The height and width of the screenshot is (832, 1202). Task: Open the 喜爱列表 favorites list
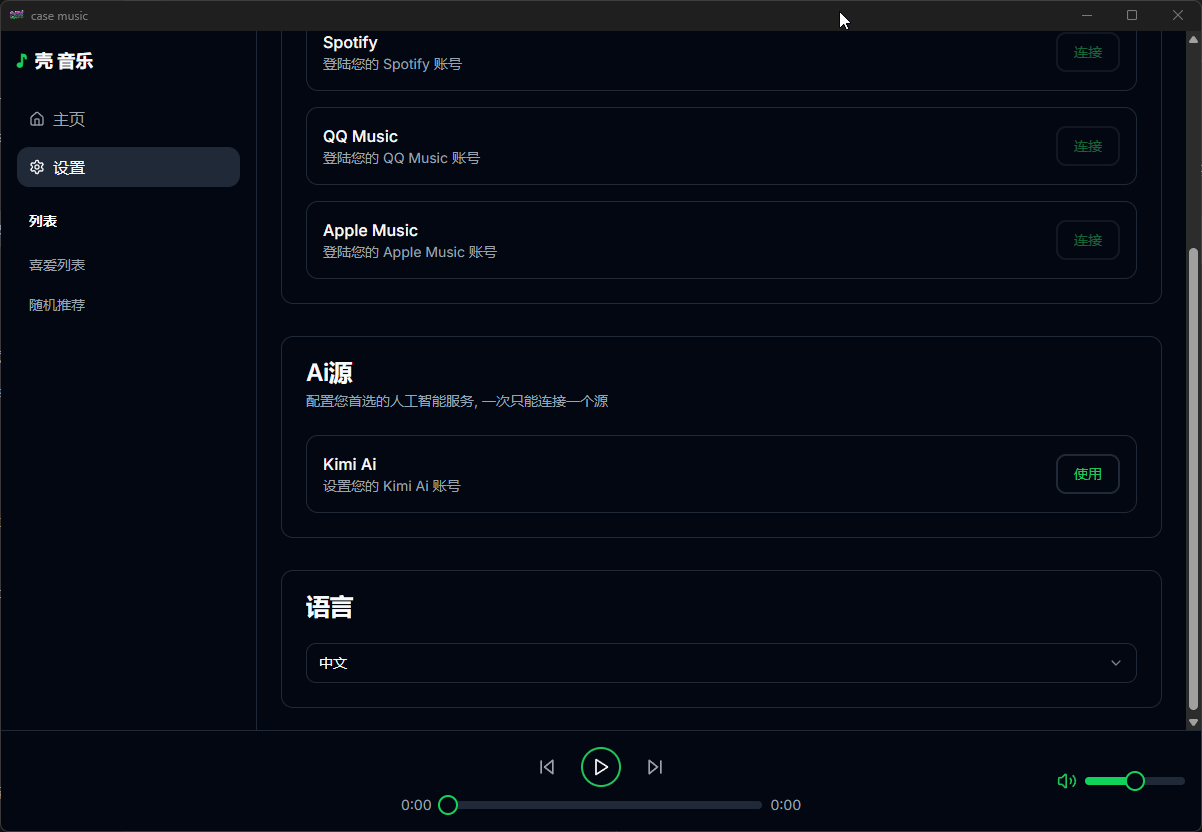pyautogui.click(x=57, y=265)
